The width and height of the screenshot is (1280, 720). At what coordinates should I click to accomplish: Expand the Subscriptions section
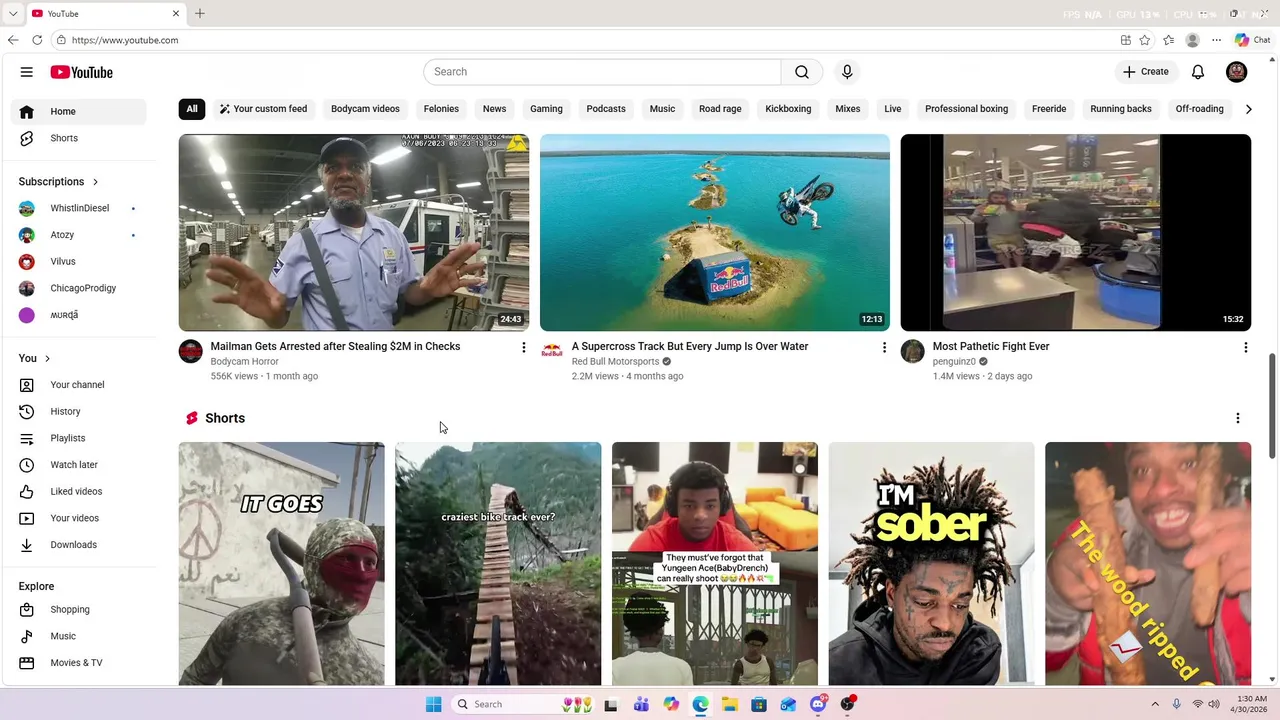[58, 181]
